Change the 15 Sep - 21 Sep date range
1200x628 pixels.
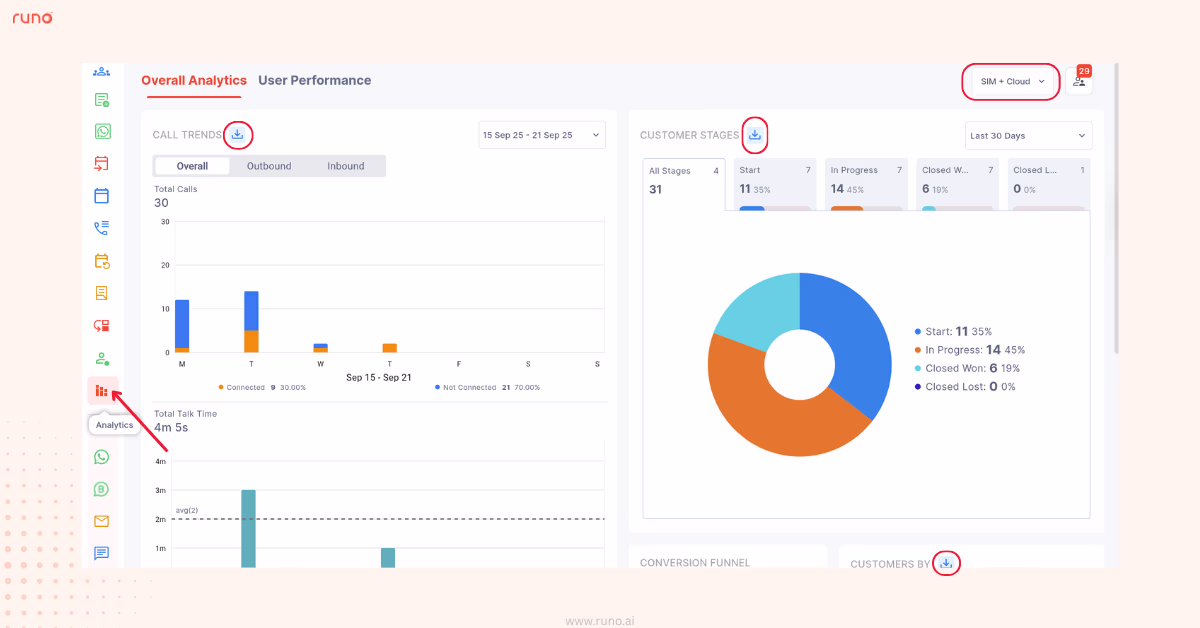541,134
